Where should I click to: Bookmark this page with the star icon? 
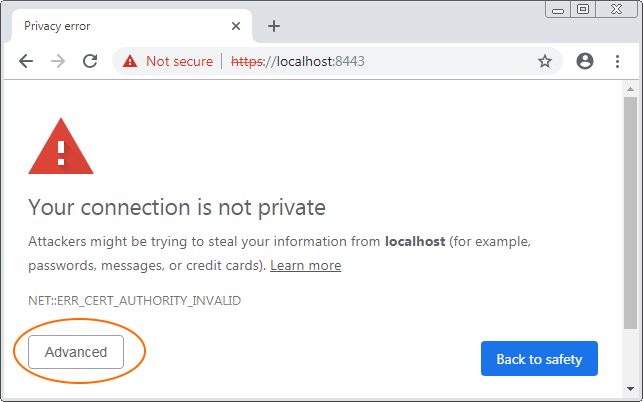pos(545,62)
